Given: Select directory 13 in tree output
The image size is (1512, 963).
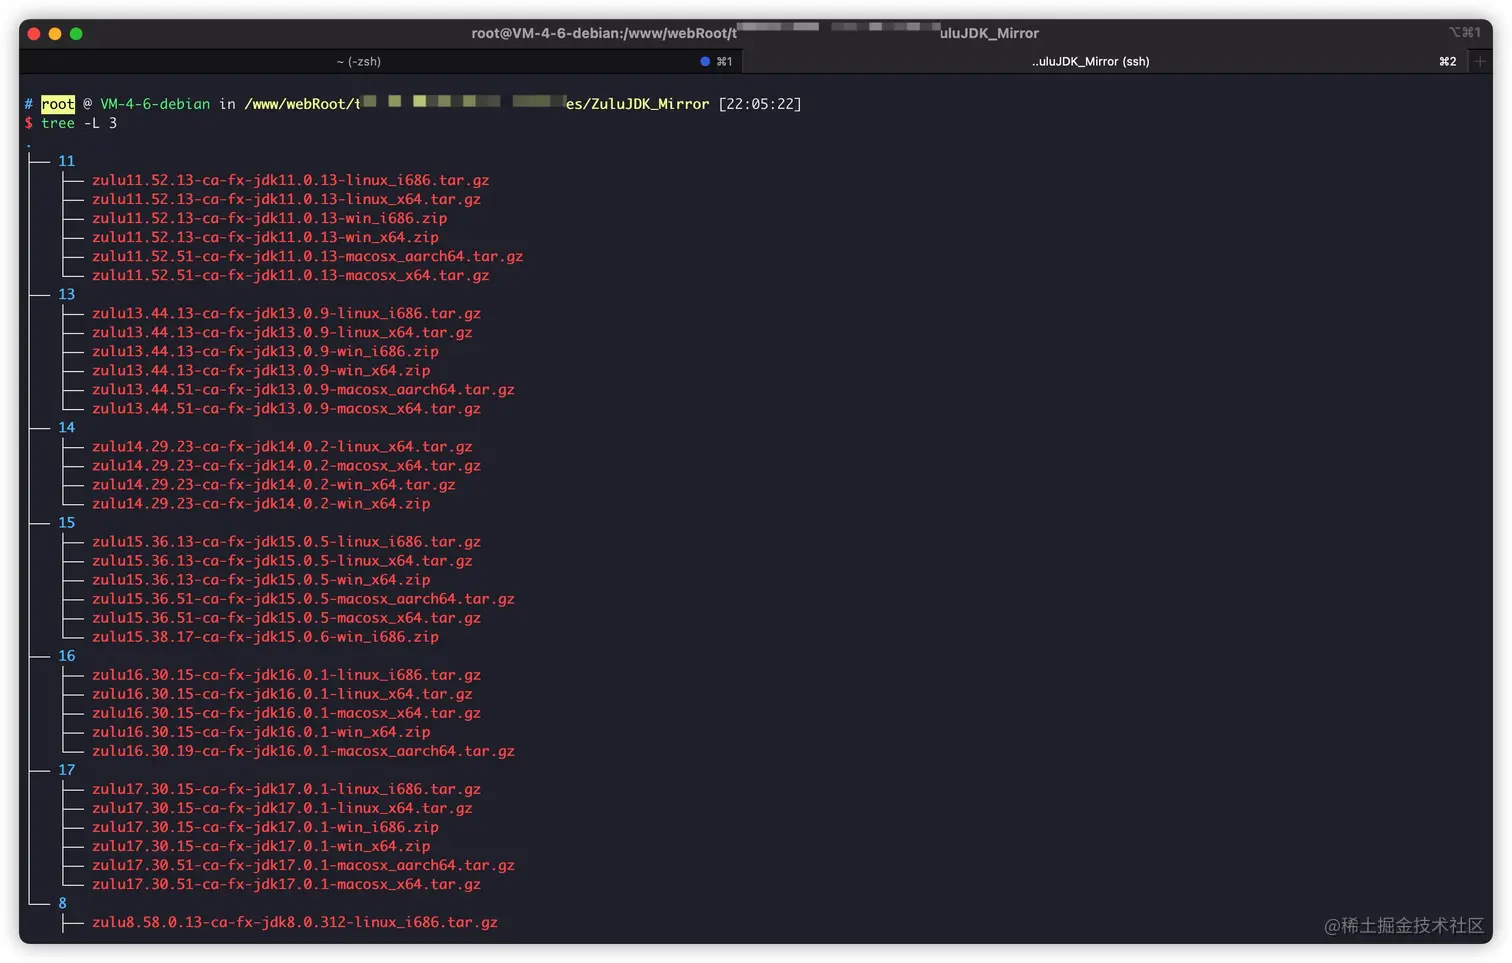Looking at the screenshot, I should (x=66, y=294).
